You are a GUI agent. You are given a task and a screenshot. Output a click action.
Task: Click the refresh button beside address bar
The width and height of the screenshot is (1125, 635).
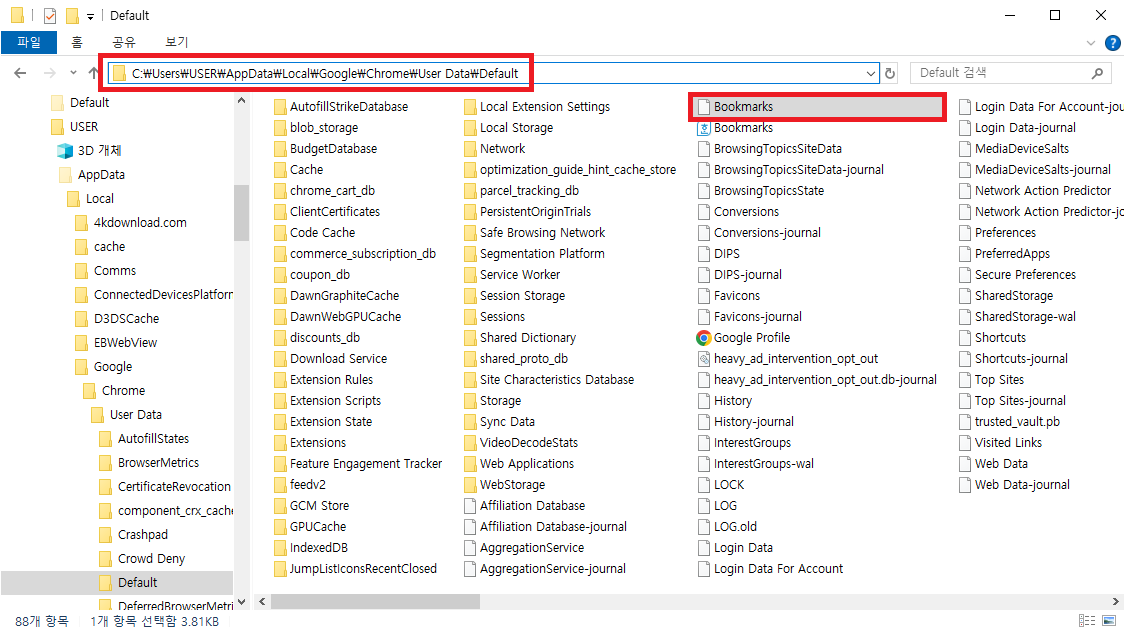890,73
